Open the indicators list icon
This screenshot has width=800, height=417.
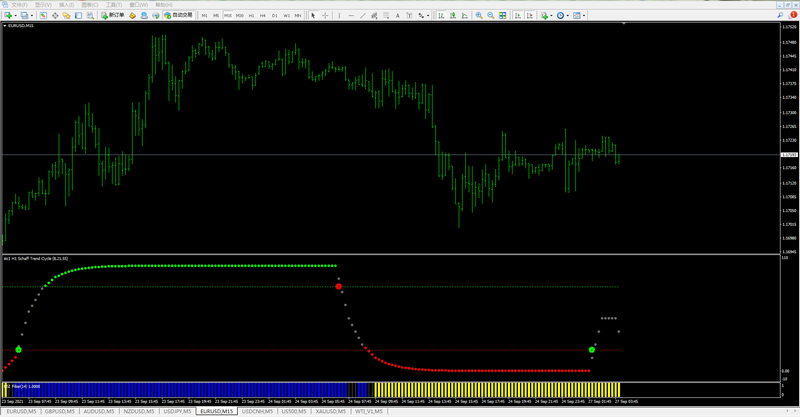click(x=544, y=16)
